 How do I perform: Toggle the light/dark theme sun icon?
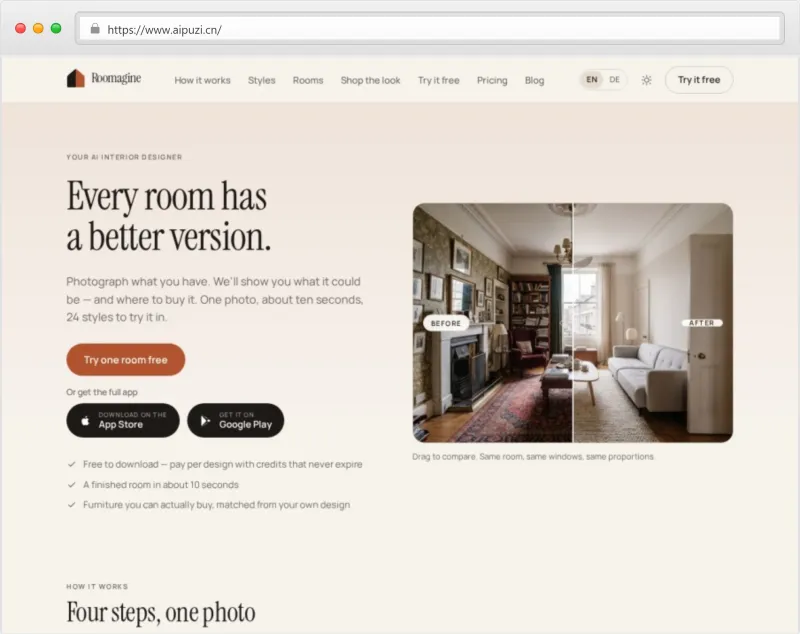click(x=646, y=80)
